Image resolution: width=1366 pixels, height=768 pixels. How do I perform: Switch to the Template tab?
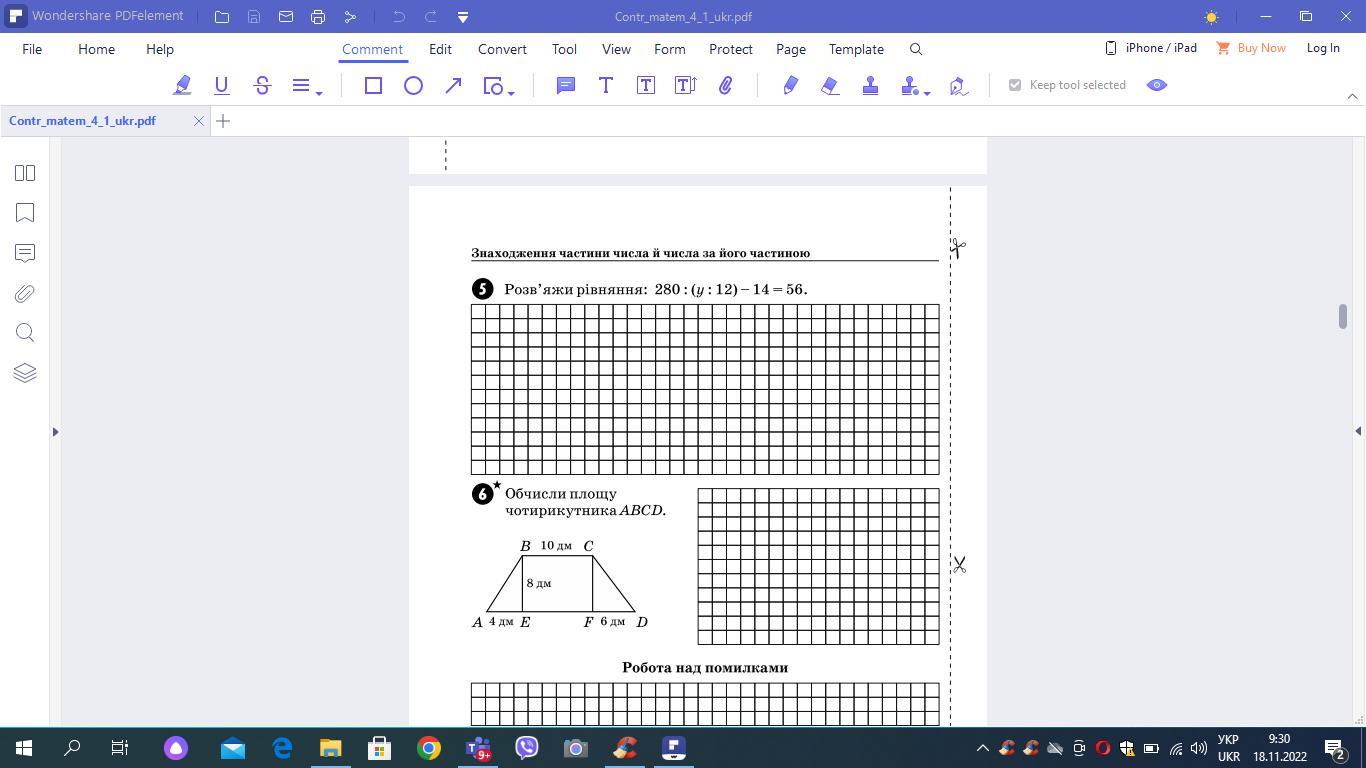(x=856, y=49)
